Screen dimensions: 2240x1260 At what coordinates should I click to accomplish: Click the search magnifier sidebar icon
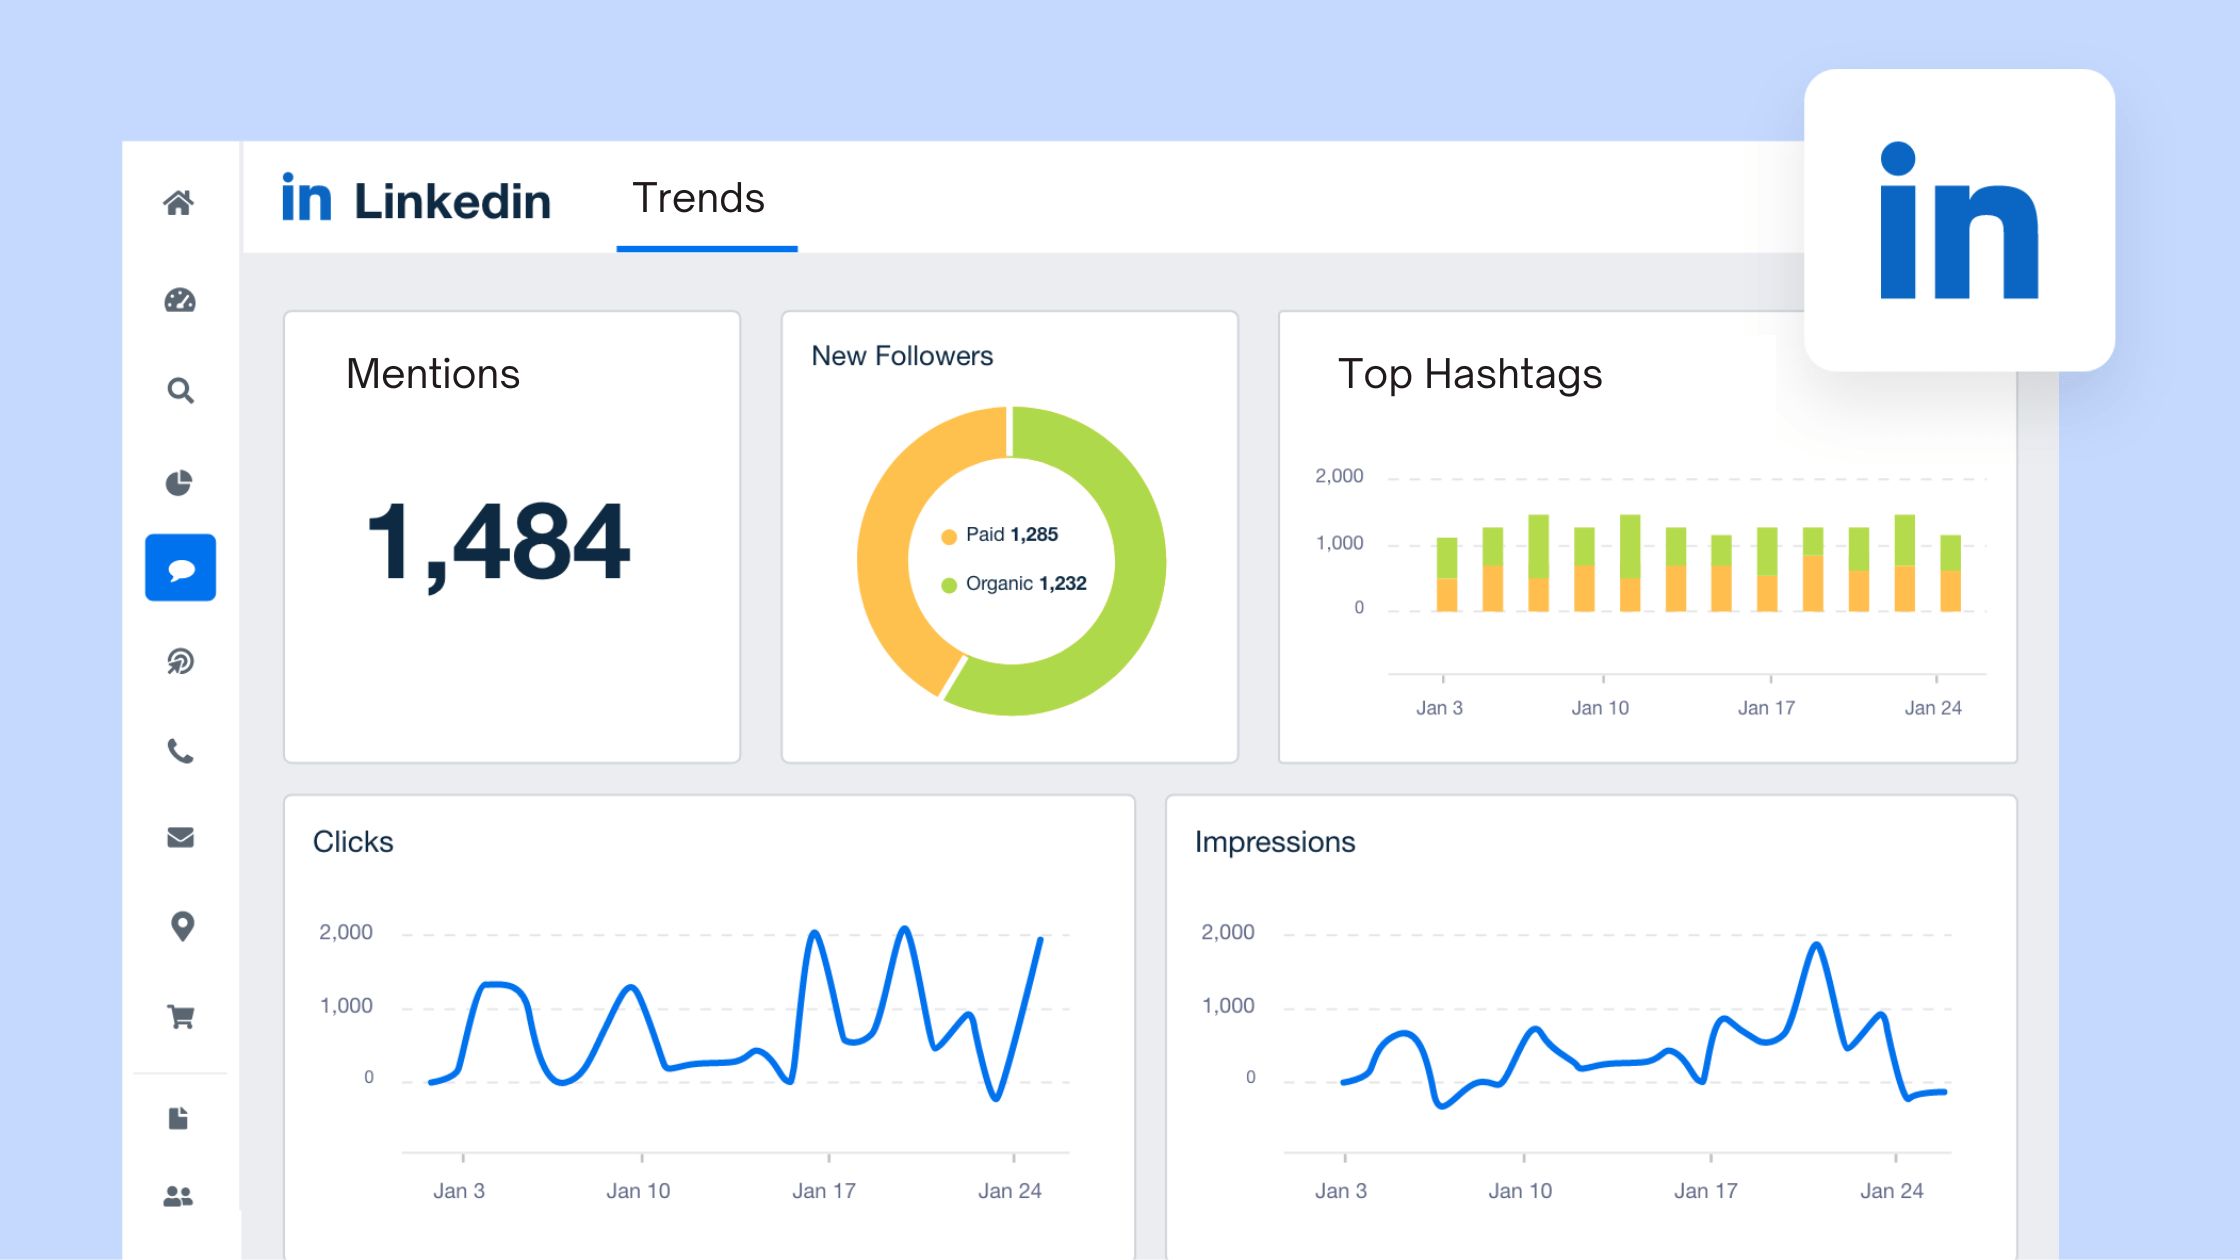tap(180, 390)
